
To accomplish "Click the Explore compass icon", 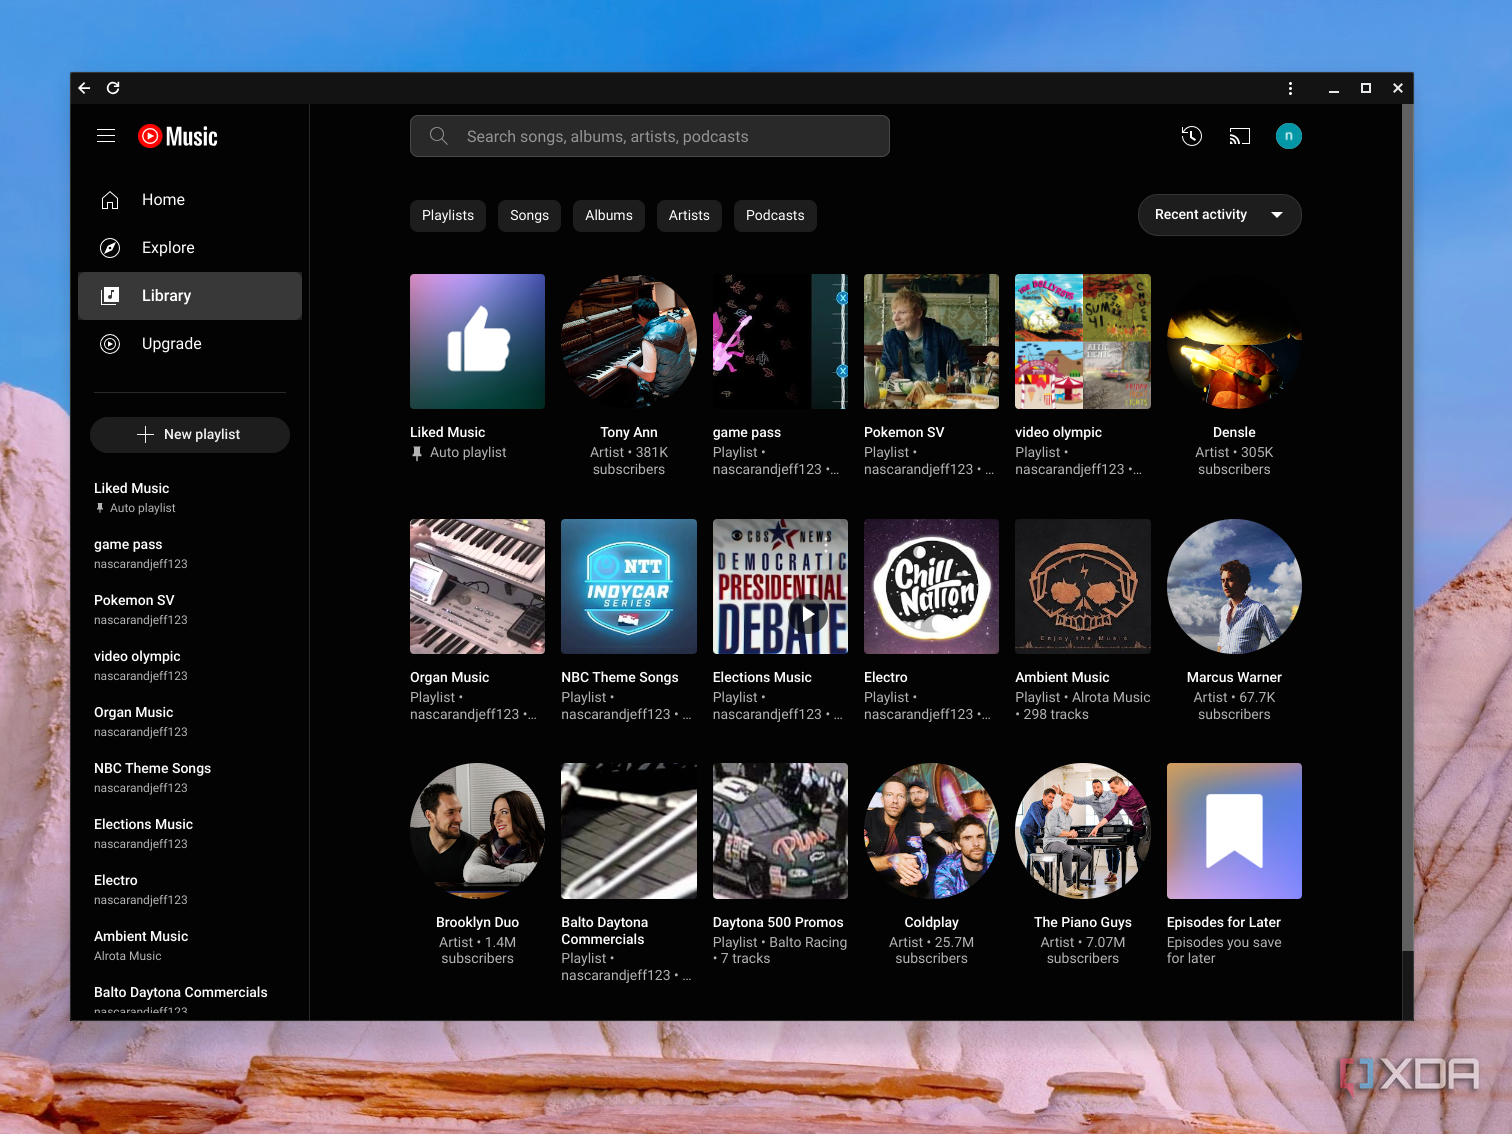I will point(110,248).
